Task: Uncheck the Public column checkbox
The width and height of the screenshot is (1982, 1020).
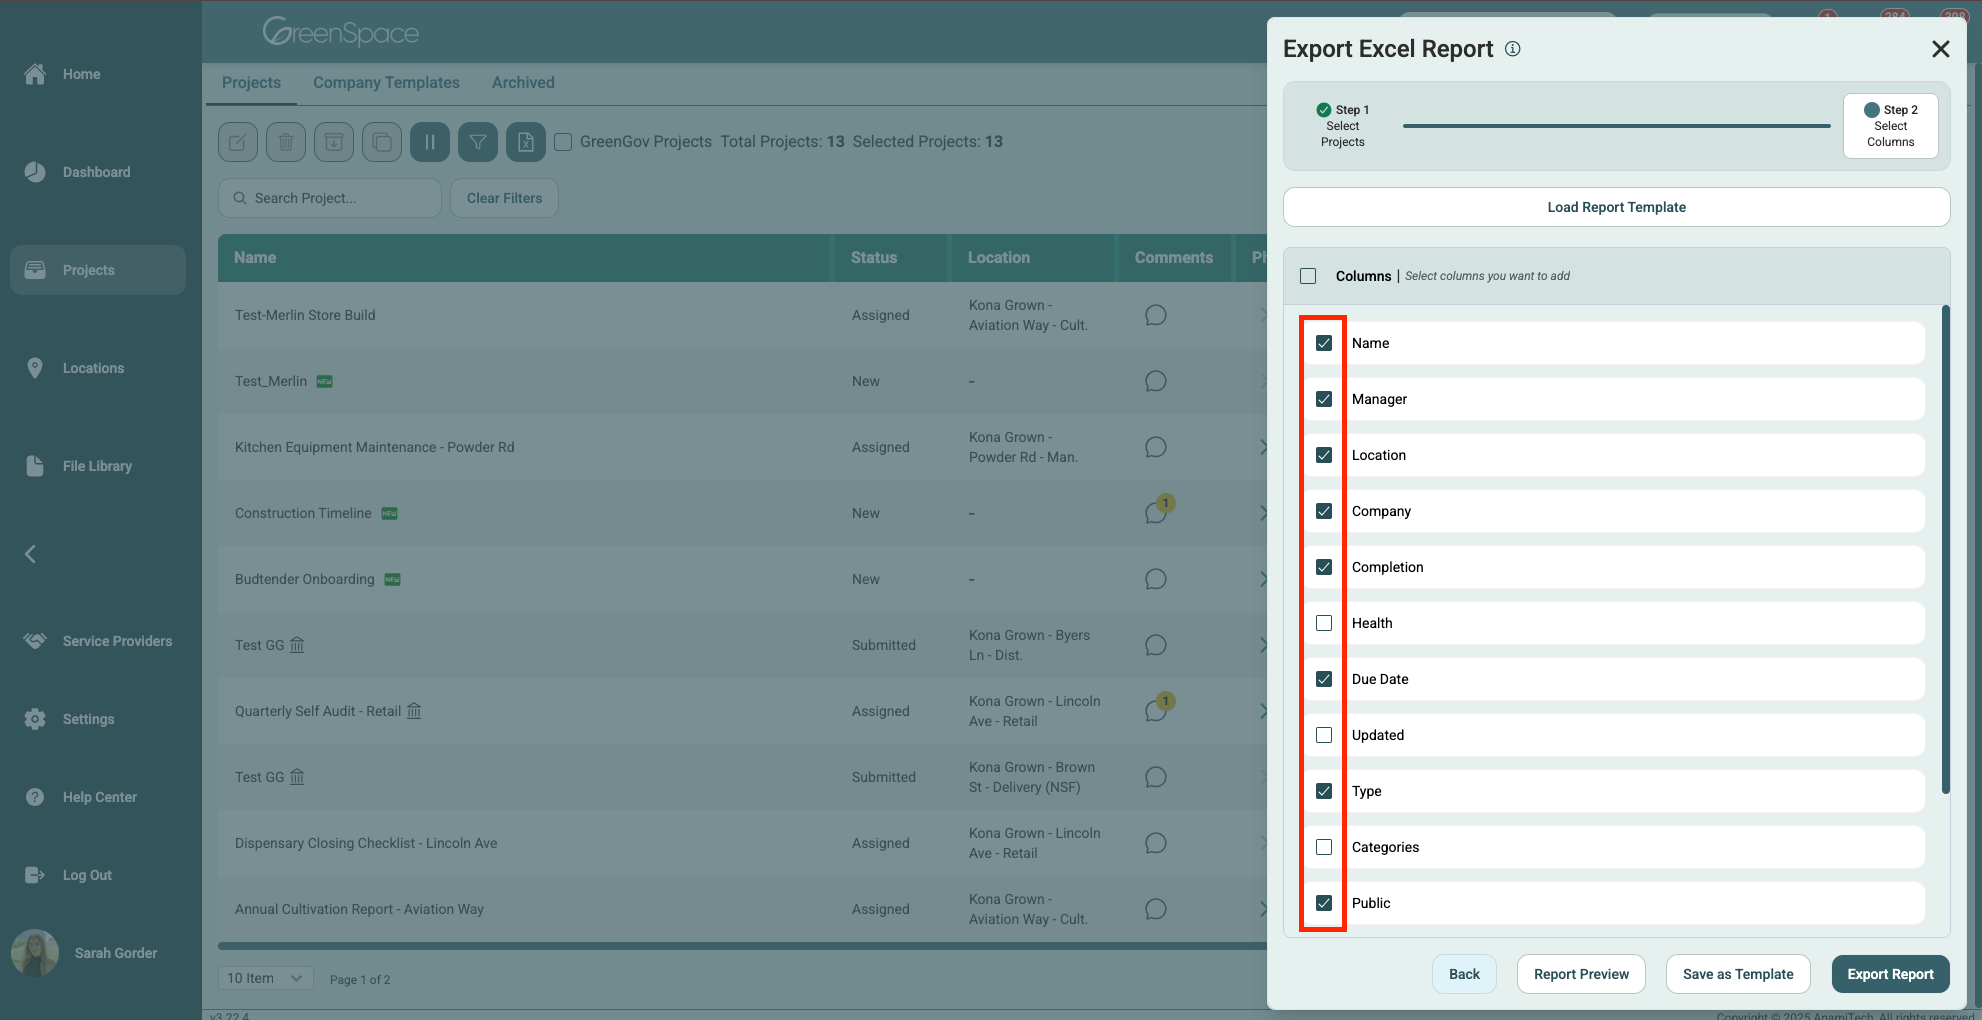Action: (1324, 903)
